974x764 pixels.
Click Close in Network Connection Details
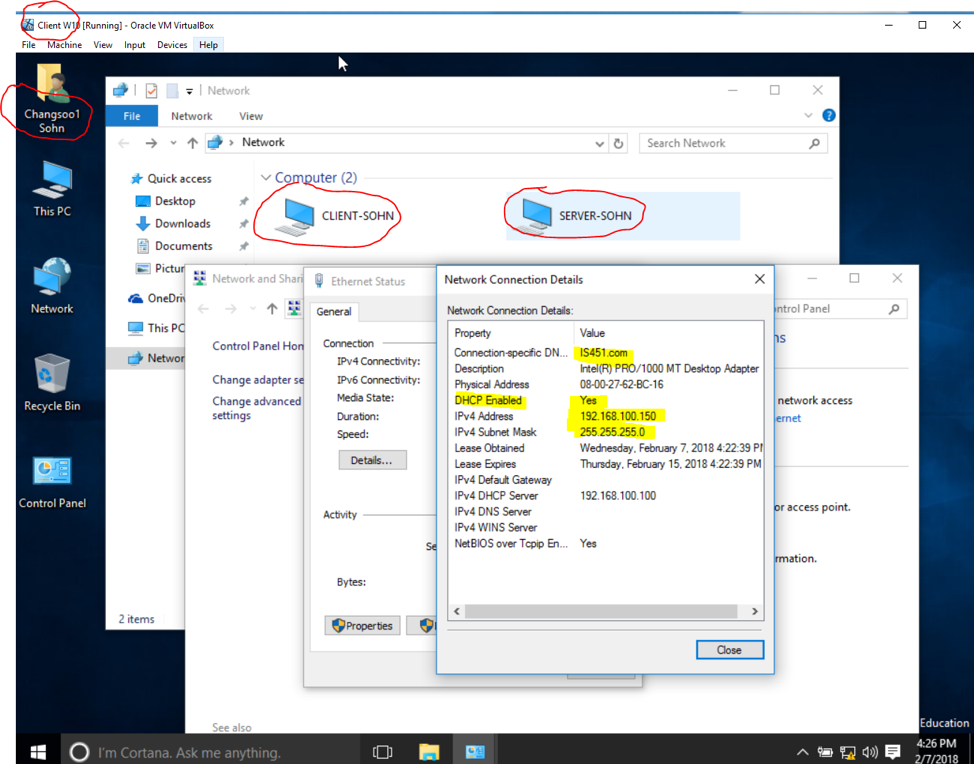pyautogui.click(x=729, y=650)
